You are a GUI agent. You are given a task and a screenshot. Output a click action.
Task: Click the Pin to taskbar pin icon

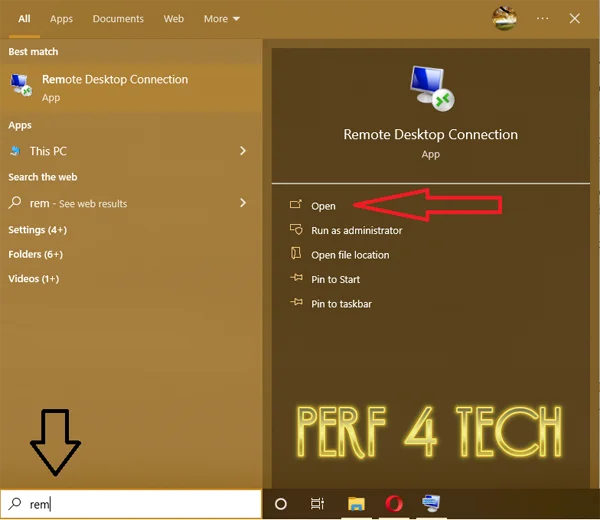(x=296, y=302)
